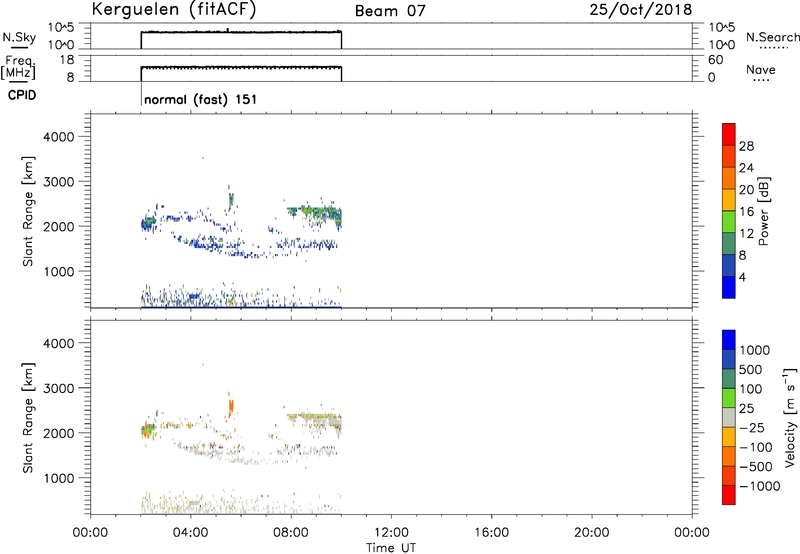The width and height of the screenshot is (800, 554).
Task: Click the '04:00' time axis tick label
Action: (x=190, y=533)
